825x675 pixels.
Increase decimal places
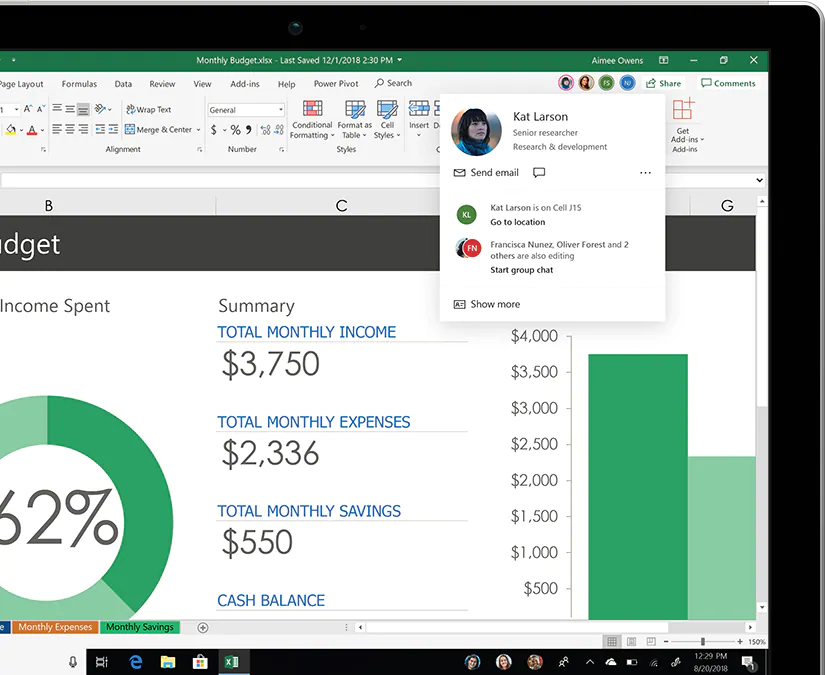pyautogui.click(x=265, y=129)
